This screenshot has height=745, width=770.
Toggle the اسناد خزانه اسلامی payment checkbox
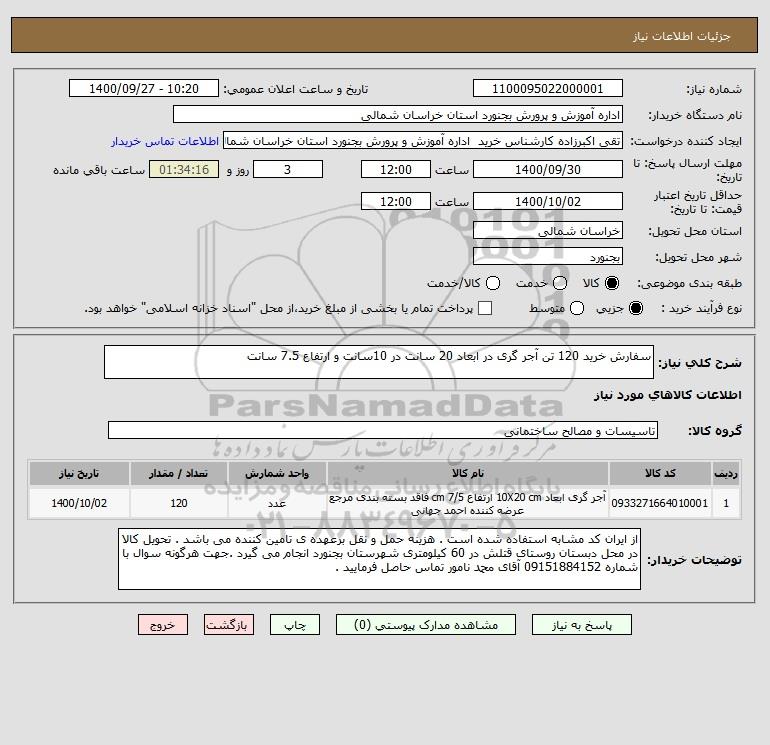[x=485, y=308]
